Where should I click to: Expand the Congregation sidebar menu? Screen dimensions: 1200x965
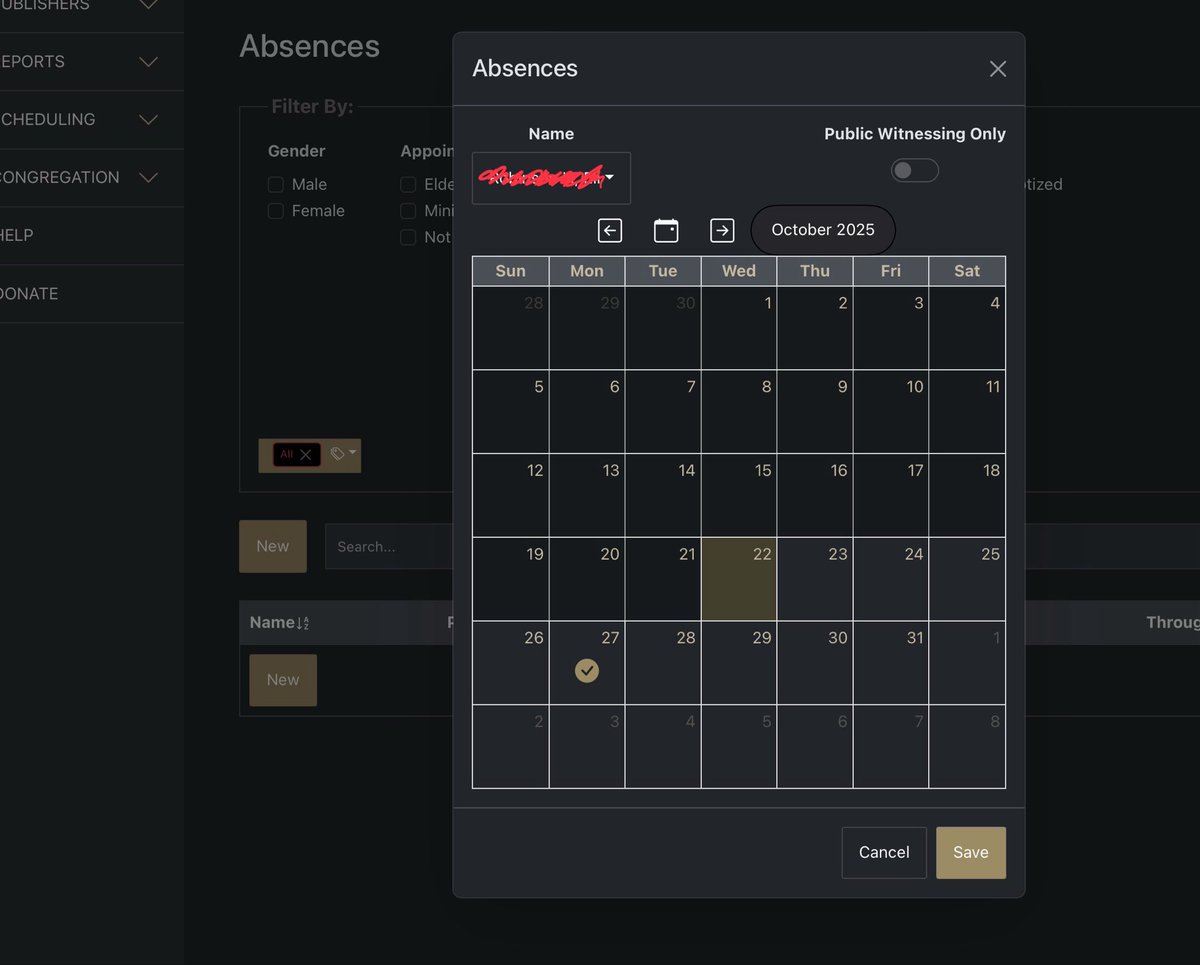tap(92, 178)
